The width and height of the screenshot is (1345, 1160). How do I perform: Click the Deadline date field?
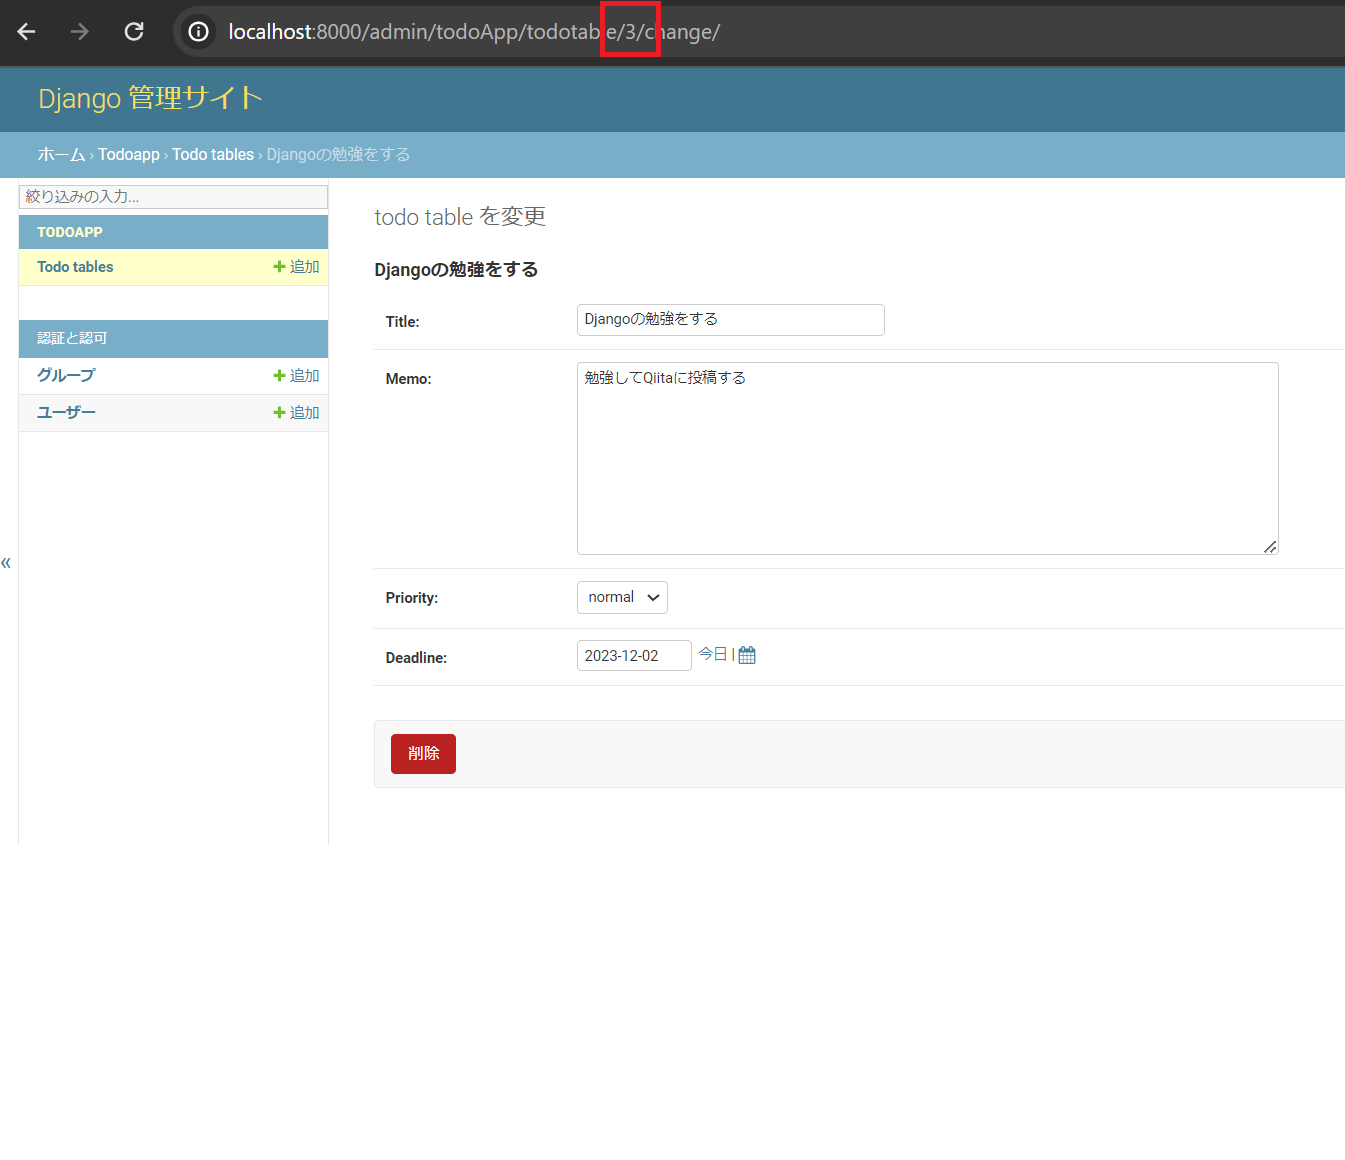633,655
